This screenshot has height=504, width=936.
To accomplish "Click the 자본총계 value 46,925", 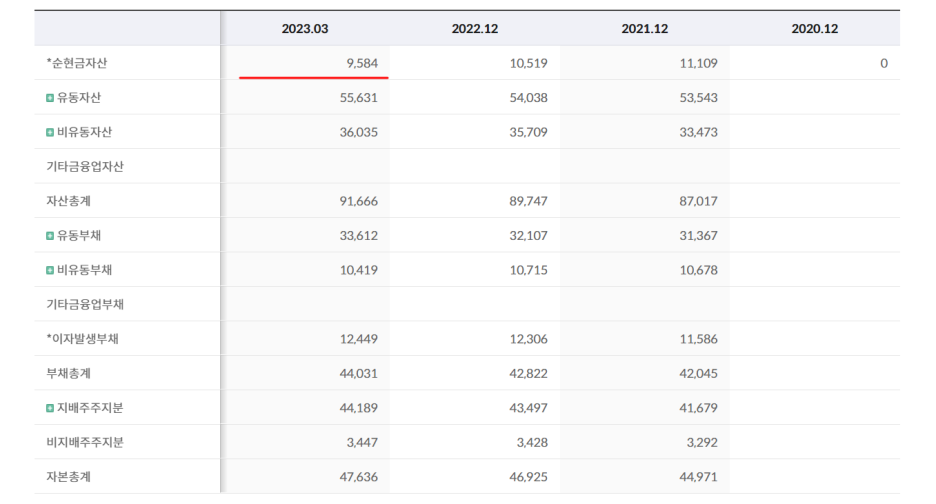I will coord(528,477).
